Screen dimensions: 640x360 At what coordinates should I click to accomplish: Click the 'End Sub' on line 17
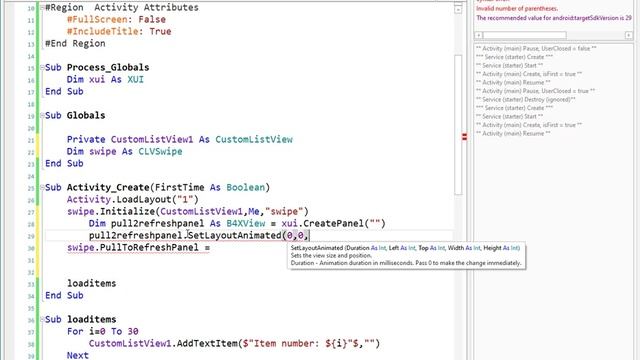(64, 91)
